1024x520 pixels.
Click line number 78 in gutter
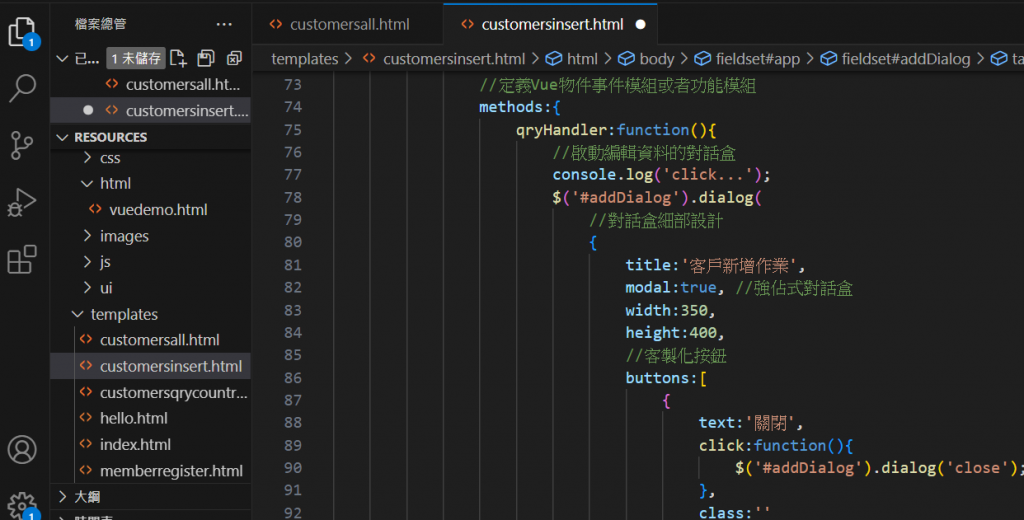tap(293, 197)
